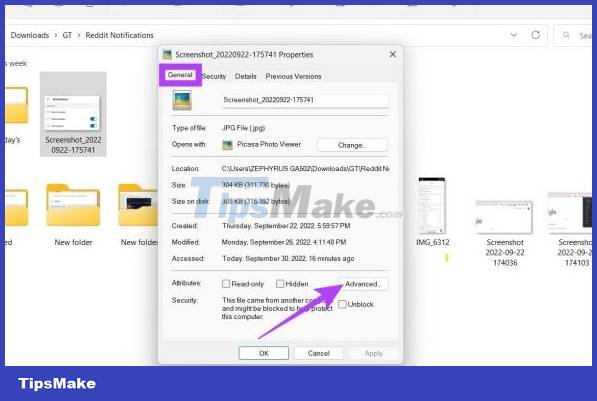The width and height of the screenshot is (597, 401).
Task: Switch to the General tab
Action: (x=180, y=75)
